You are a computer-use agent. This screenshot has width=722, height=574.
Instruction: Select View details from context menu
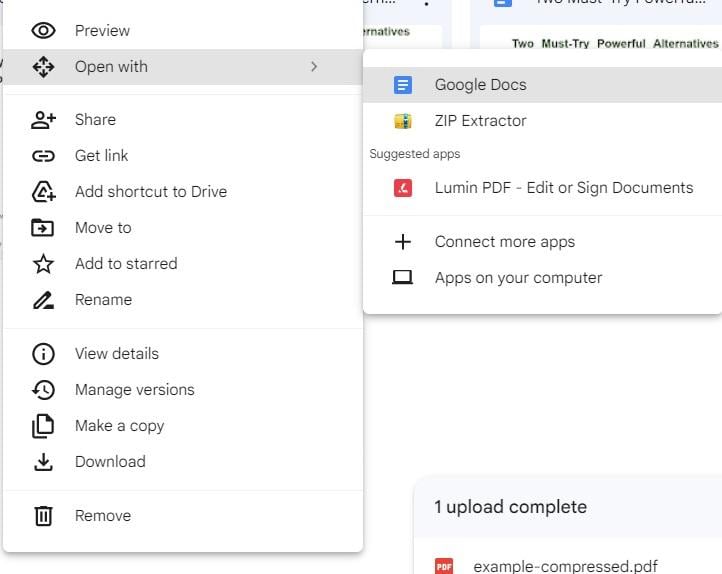[116, 354]
